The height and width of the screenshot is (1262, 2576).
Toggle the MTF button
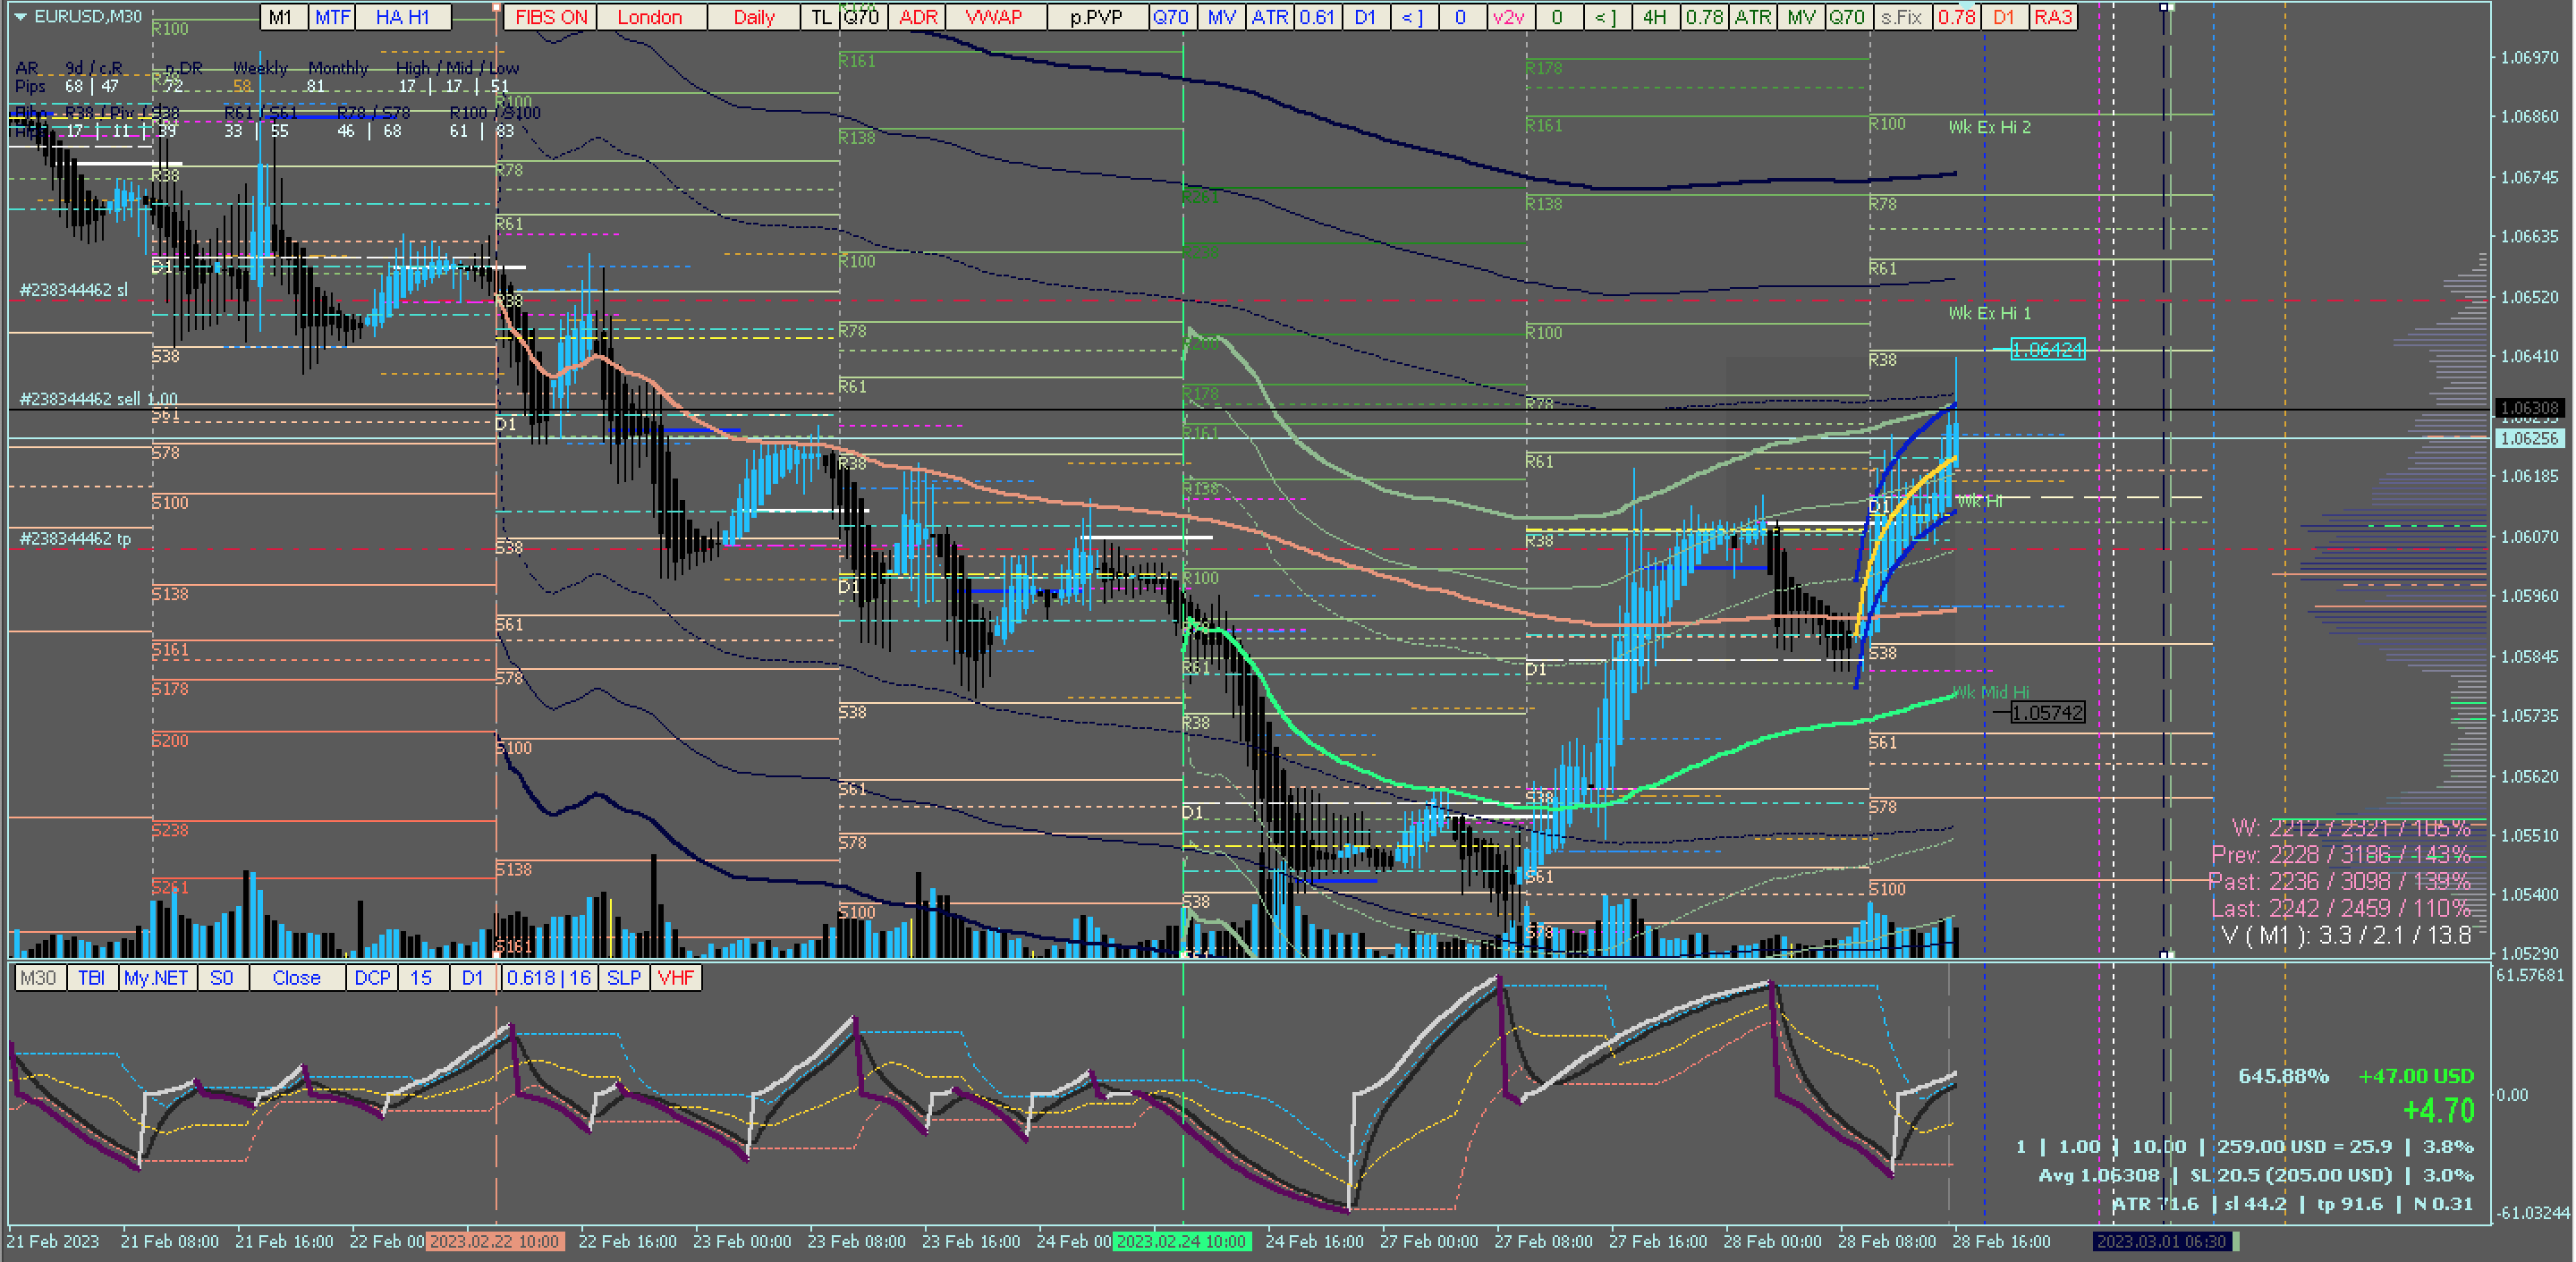pos(333,17)
